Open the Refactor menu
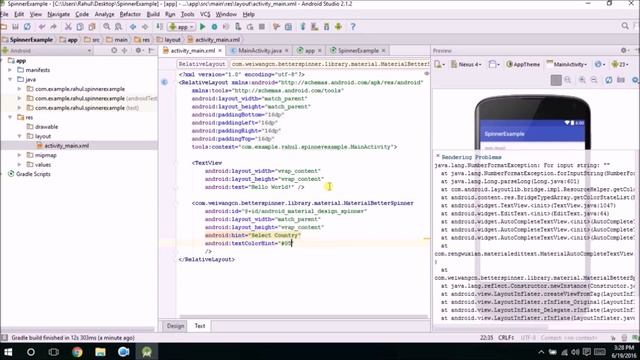Viewport: 640px width, 360px height. click(x=130, y=14)
